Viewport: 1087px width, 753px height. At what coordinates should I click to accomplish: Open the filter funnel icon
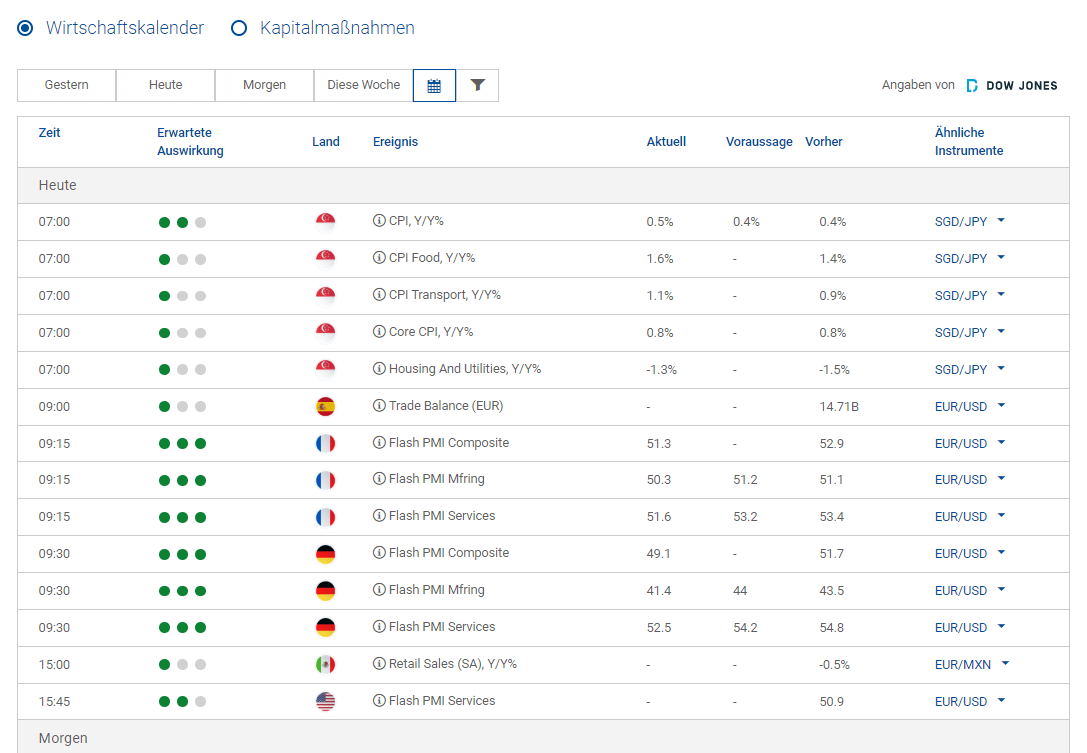478,85
